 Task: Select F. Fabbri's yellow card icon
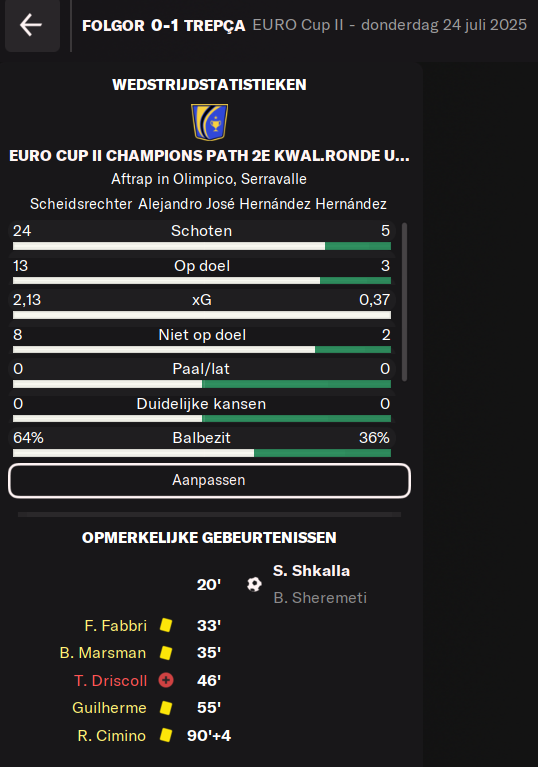coord(166,625)
